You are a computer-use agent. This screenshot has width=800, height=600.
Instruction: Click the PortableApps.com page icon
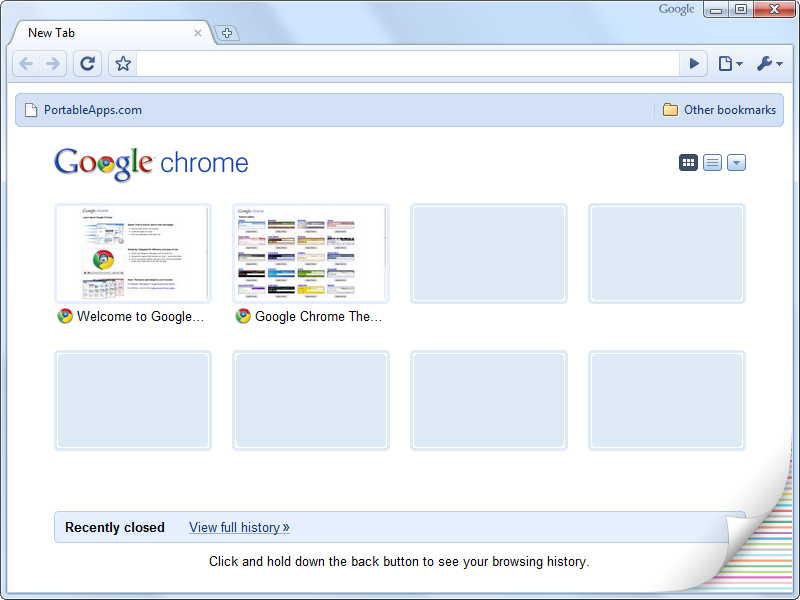pyautogui.click(x=31, y=110)
